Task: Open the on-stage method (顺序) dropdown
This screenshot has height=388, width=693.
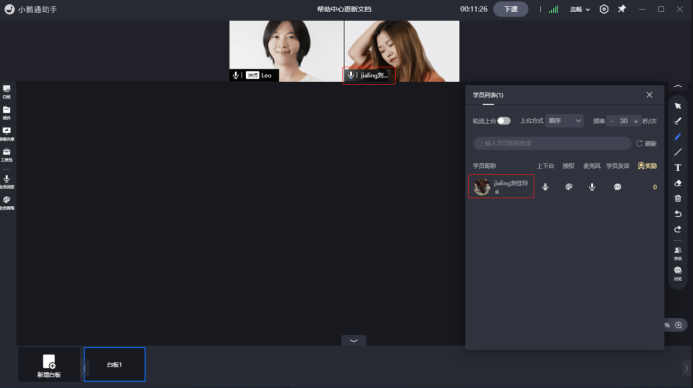Action: click(564, 121)
